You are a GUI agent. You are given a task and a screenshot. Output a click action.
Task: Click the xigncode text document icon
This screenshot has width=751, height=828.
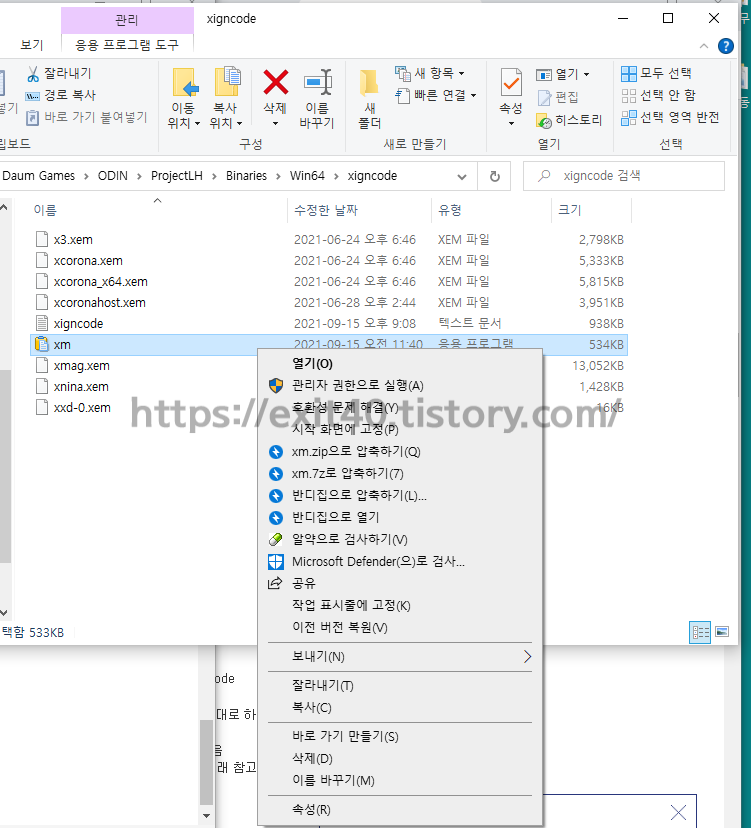(x=42, y=323)
